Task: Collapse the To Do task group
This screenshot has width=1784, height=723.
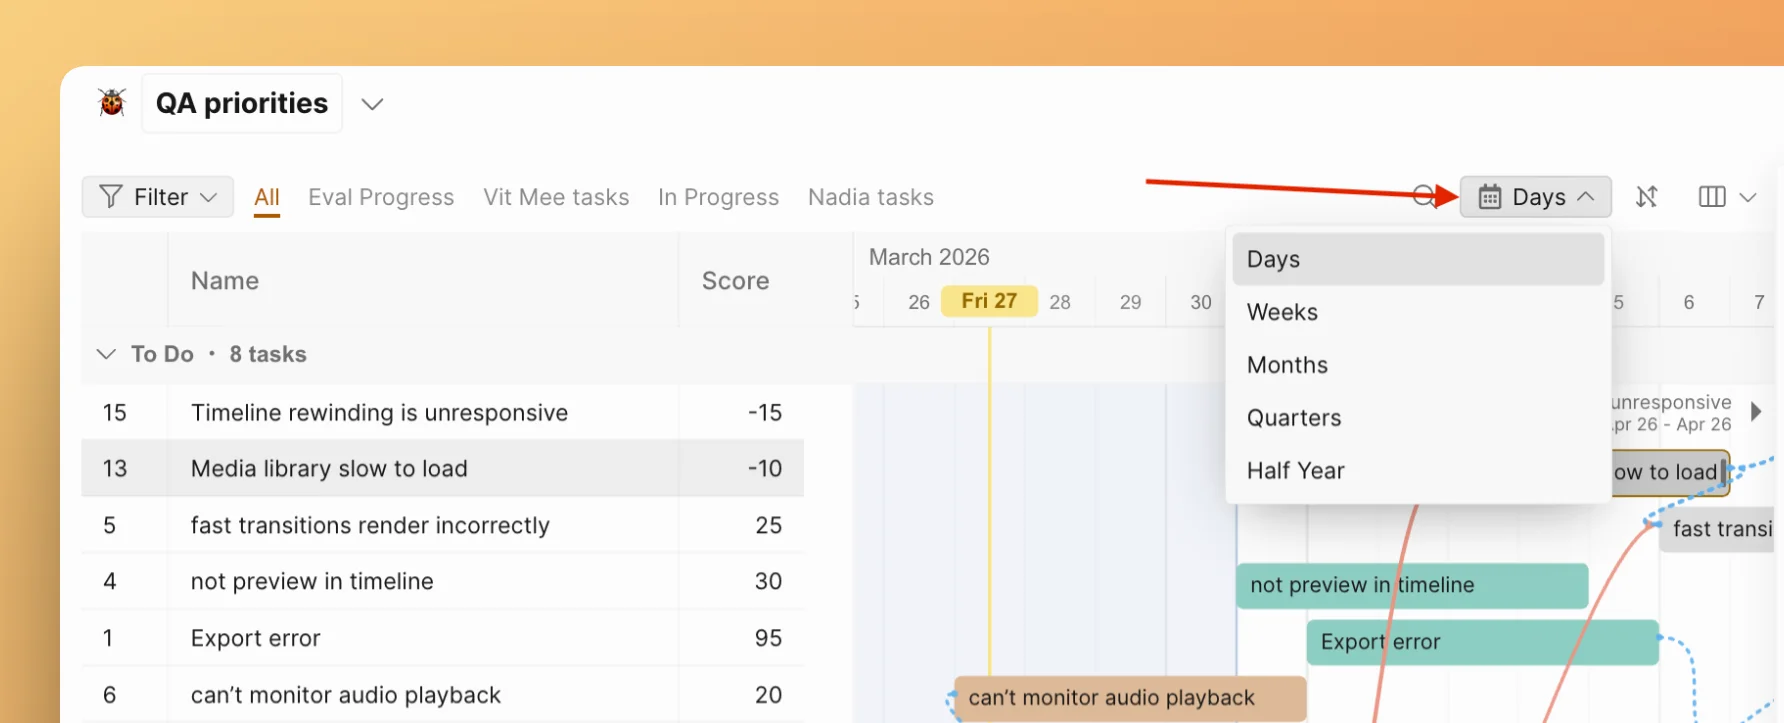Action: (106, 354)
